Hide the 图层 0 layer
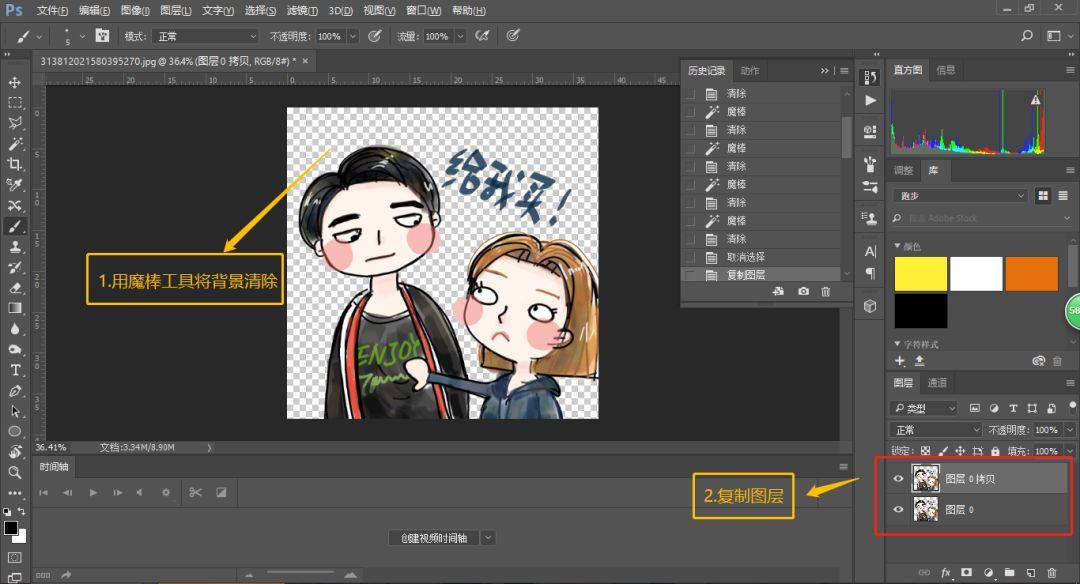1080x584 pixels. point(898,510)
